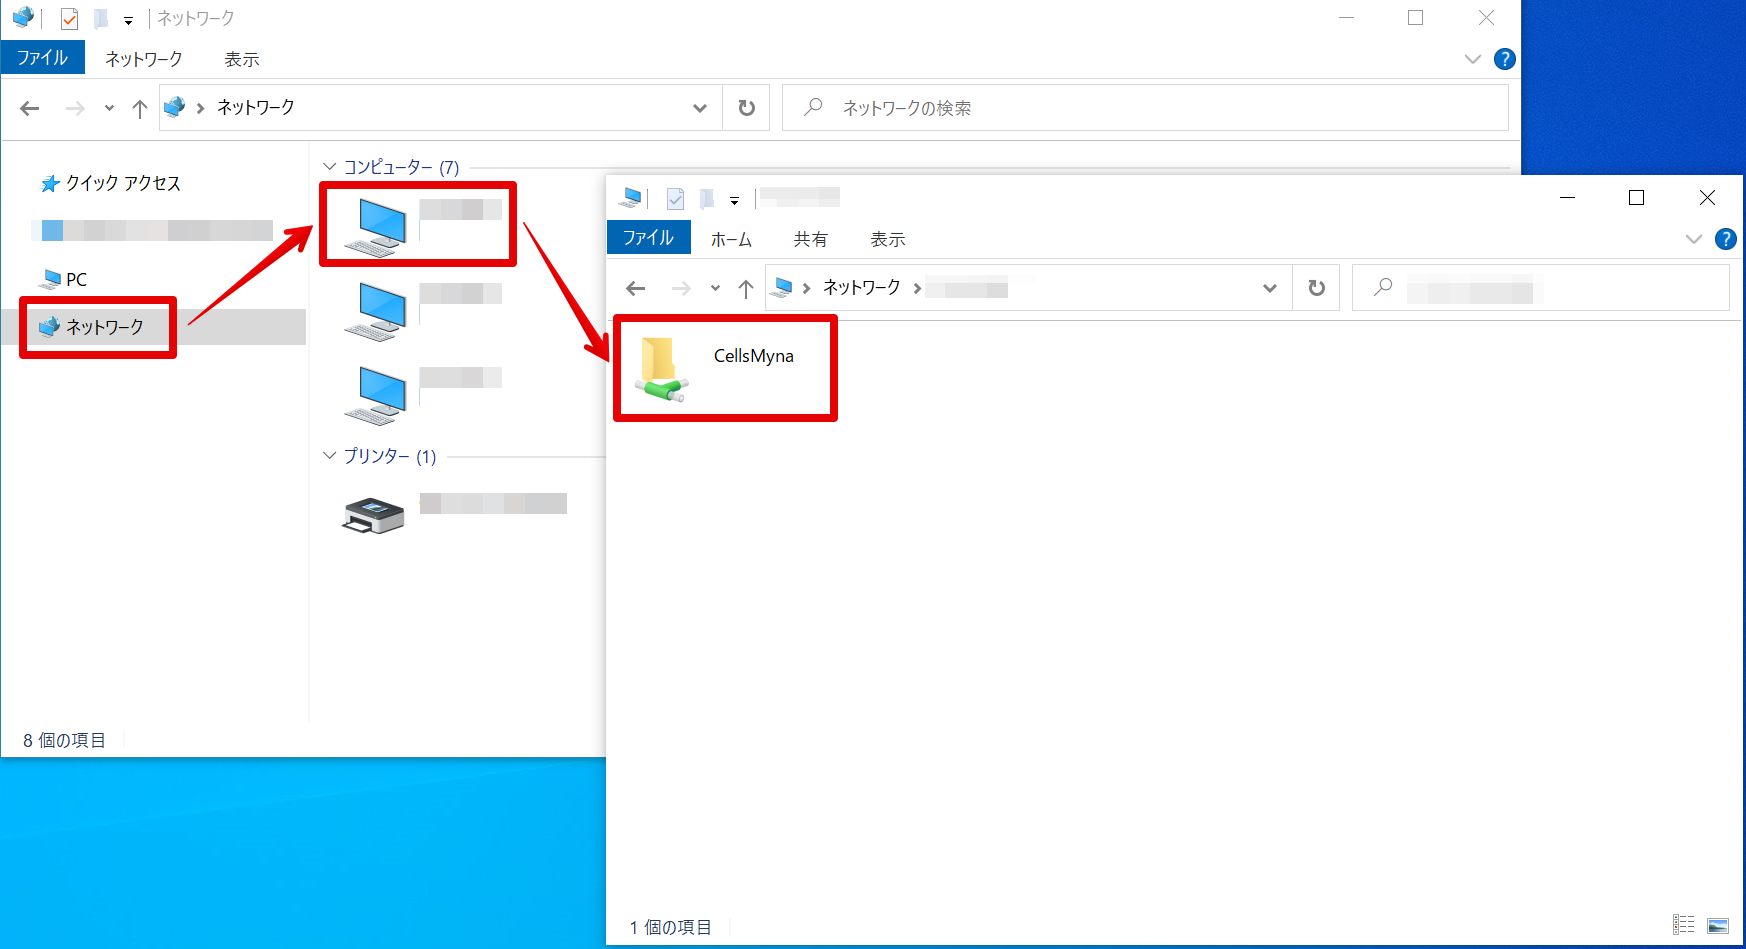This screenshot has height=949, width=1746.
Task: Open Help in the front window
Action: (x=1725, y=239)
